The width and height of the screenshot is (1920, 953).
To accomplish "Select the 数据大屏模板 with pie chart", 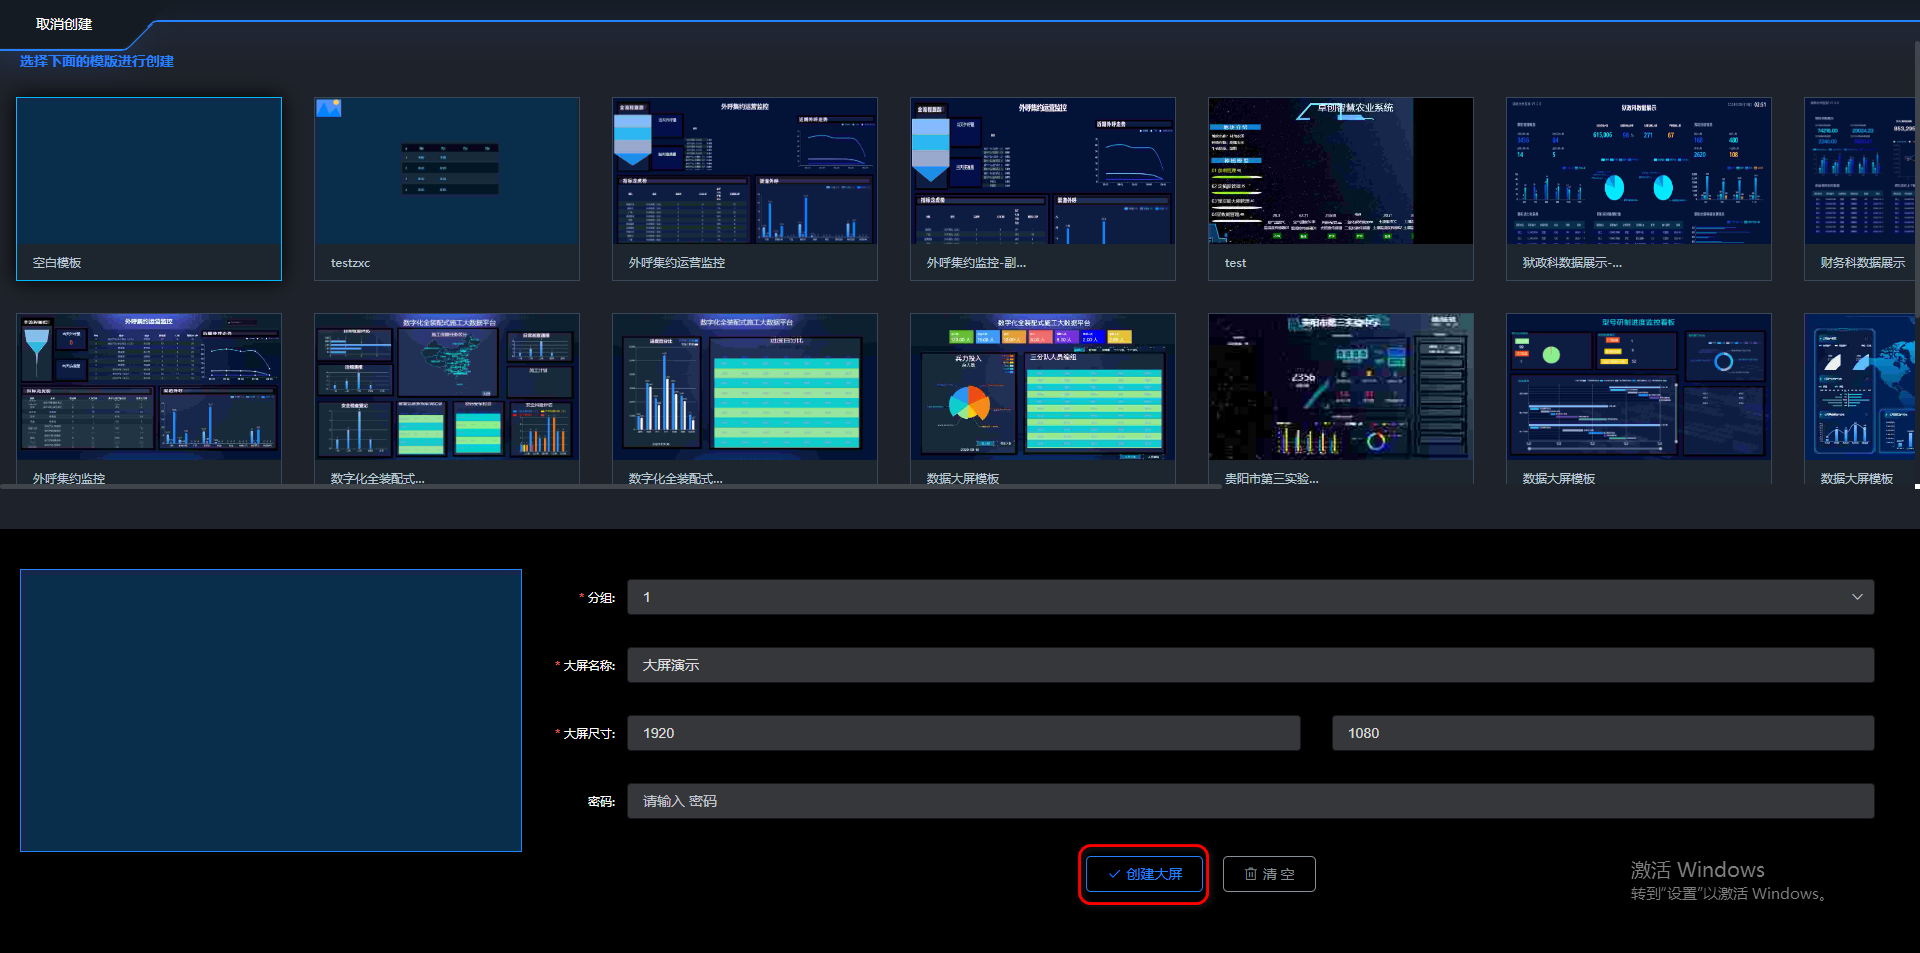I will click(1043, 400).
